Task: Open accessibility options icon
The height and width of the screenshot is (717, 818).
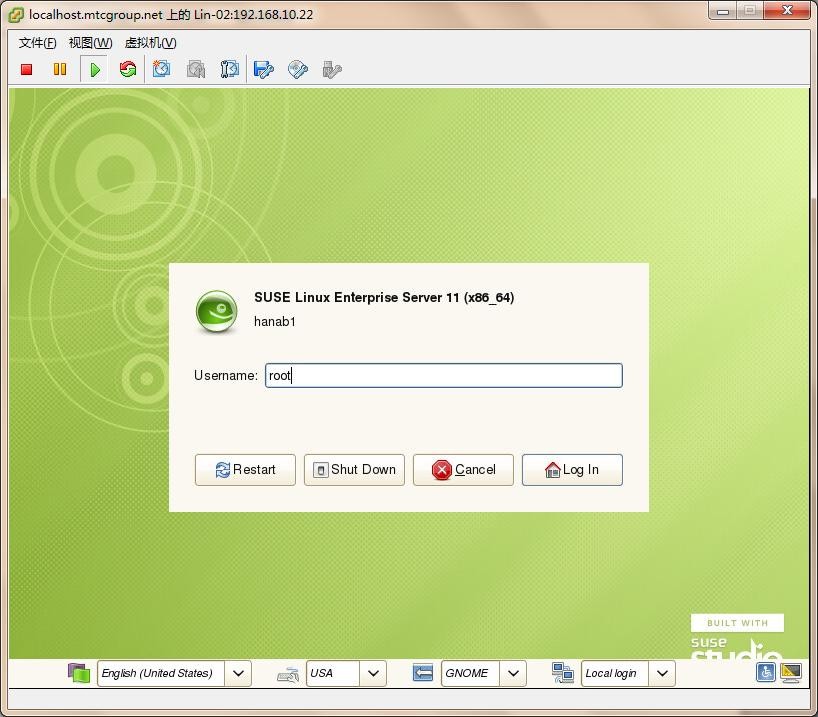Action: click(765, 672)
